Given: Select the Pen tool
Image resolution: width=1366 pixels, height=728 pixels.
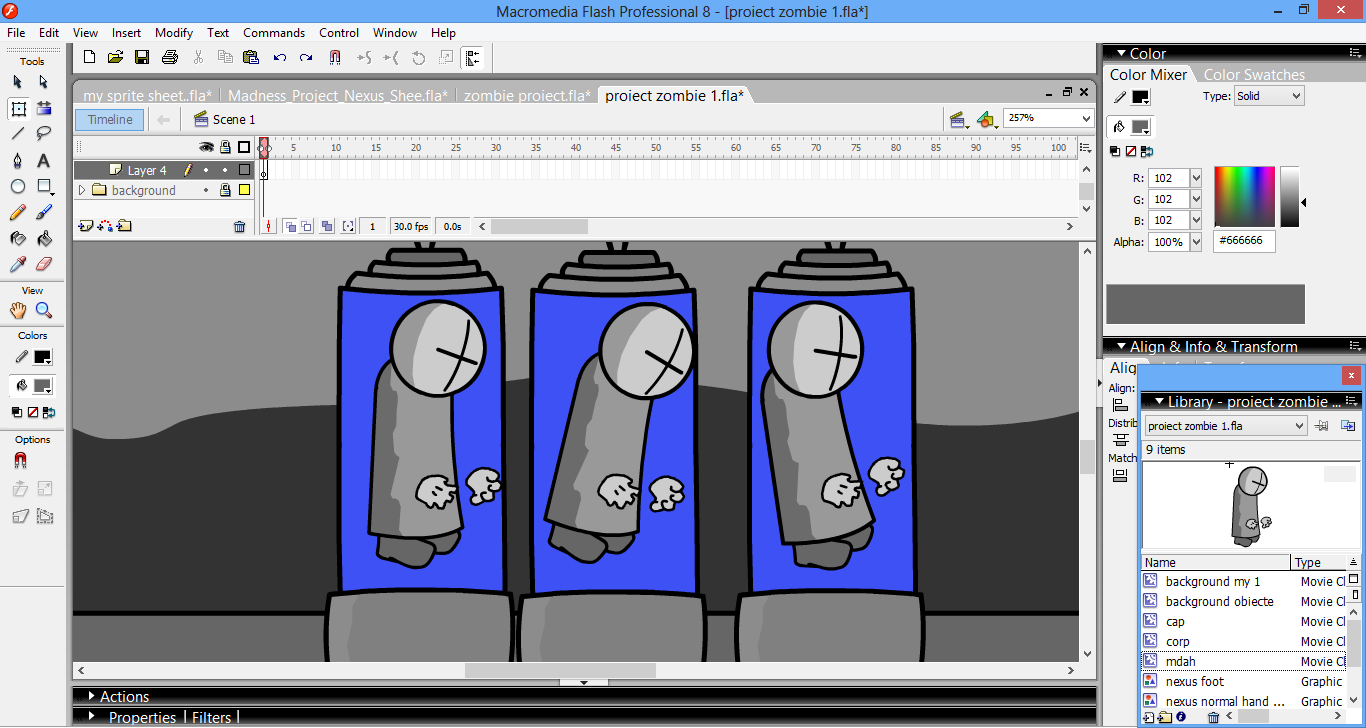Looking at the screenshot, I should pos(18,160).
